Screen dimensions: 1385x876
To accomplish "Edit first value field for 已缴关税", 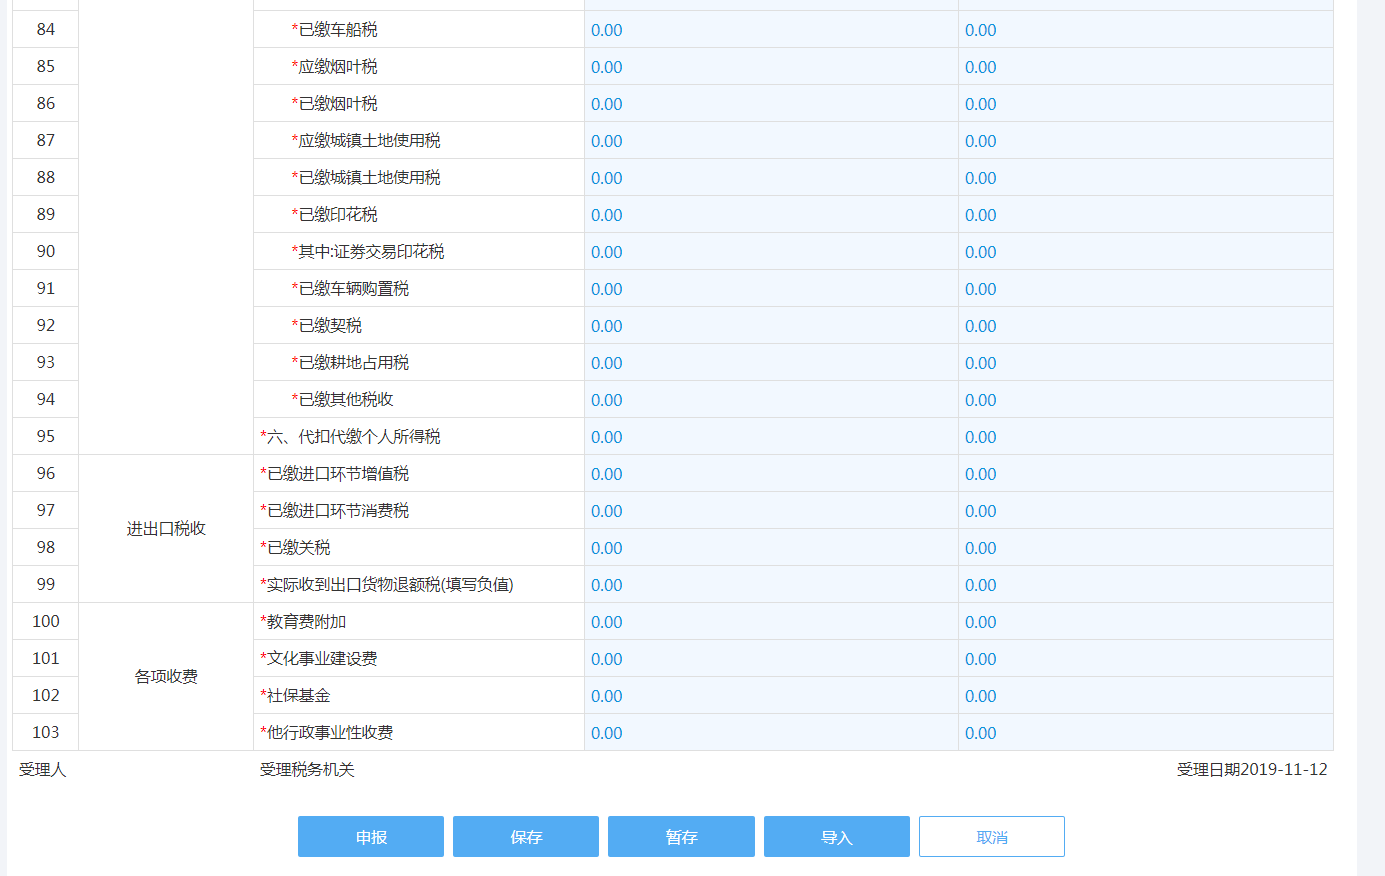I will pos(771,548).
